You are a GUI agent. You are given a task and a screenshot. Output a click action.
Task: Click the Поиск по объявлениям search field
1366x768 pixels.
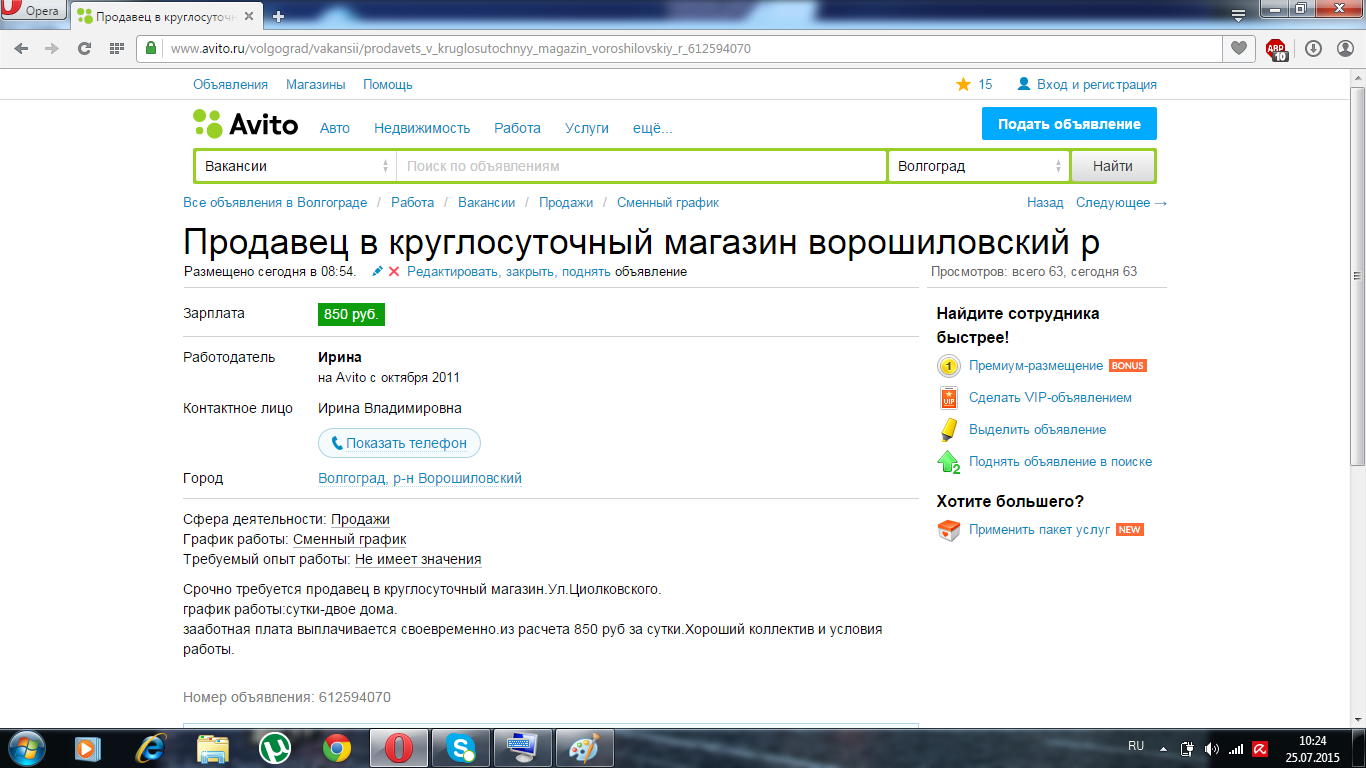[x=641, y=166]
